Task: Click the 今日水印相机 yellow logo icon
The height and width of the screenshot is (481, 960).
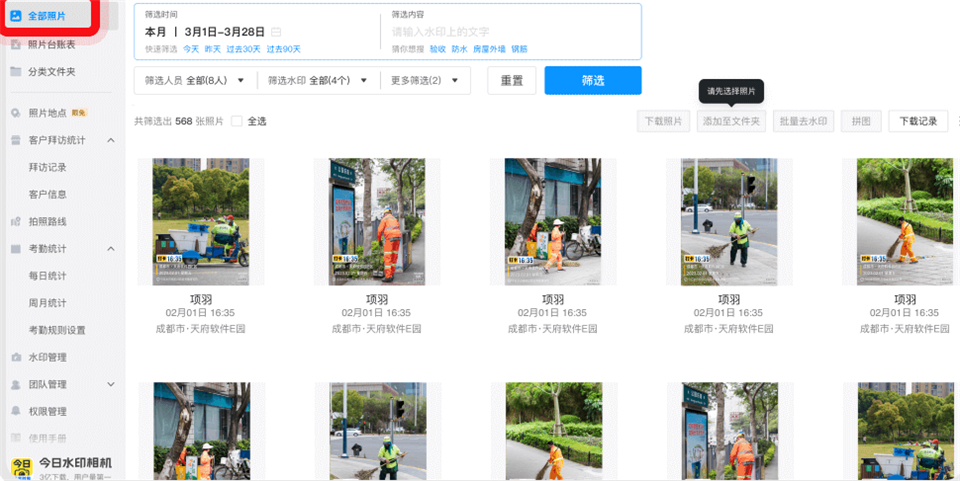Action: [x=21, y=469]
